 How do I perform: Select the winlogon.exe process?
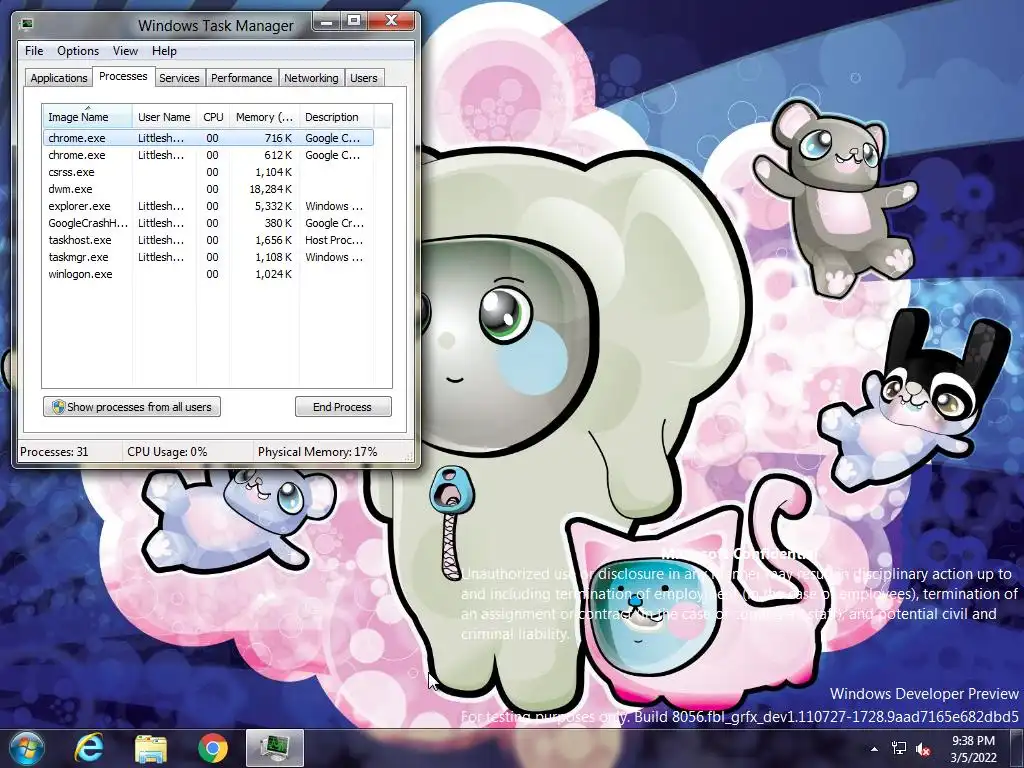click(x=208, y=274)
